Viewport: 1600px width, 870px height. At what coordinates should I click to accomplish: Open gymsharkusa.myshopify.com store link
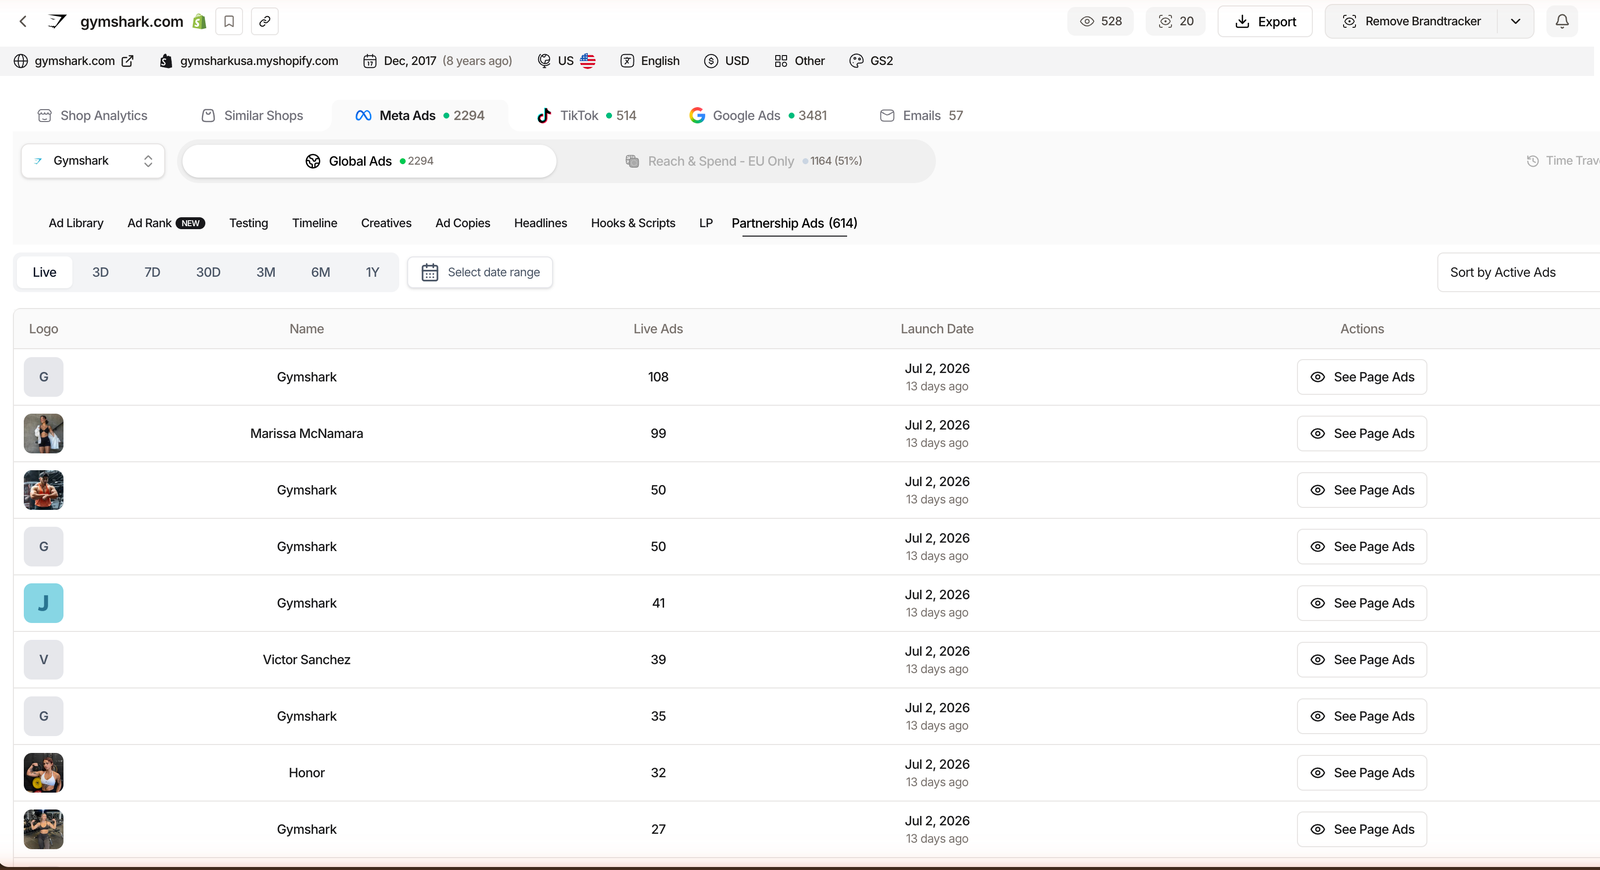[249, 61]
